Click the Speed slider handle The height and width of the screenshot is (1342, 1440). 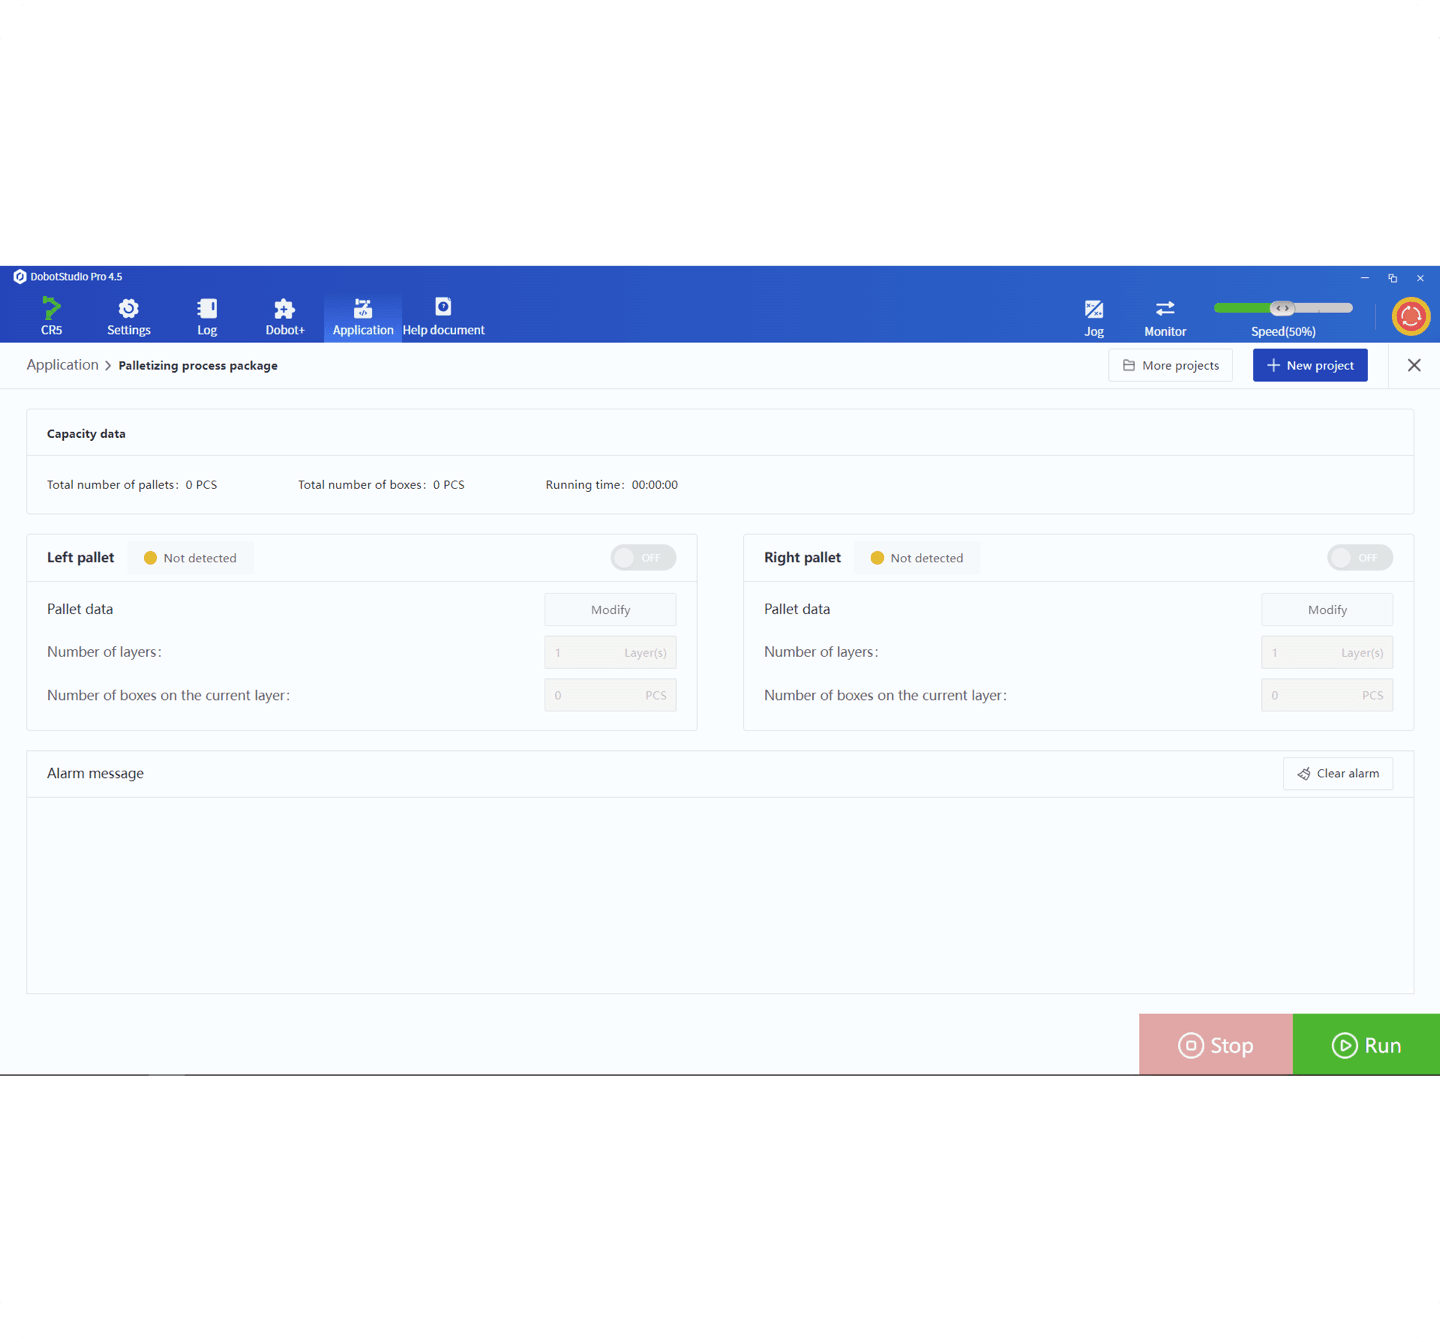1282,308
